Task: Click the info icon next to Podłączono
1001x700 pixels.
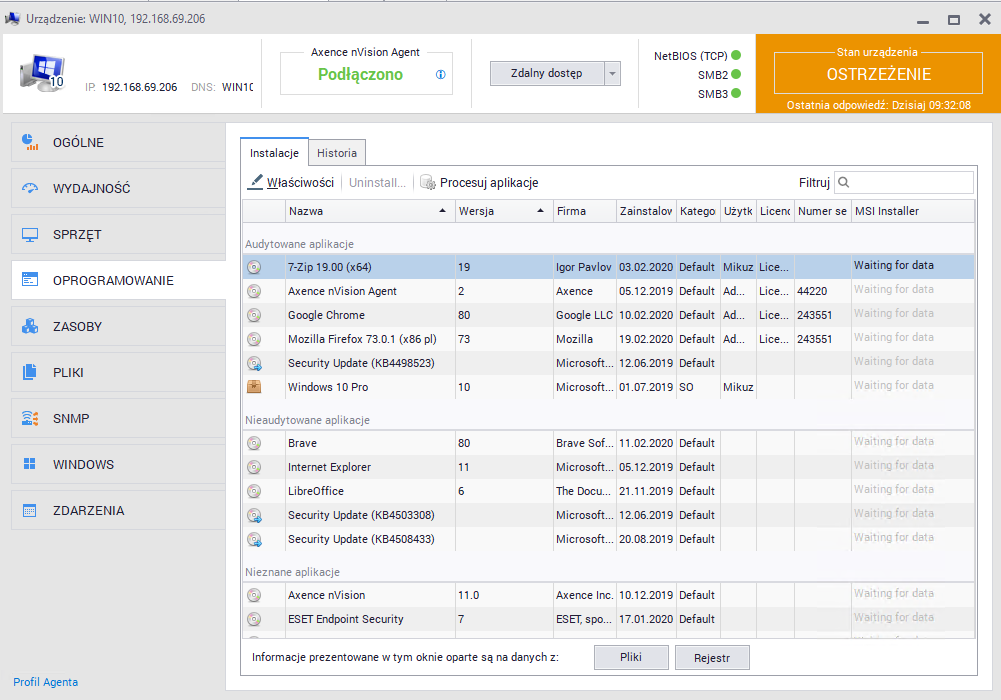Action: (441, 75)
